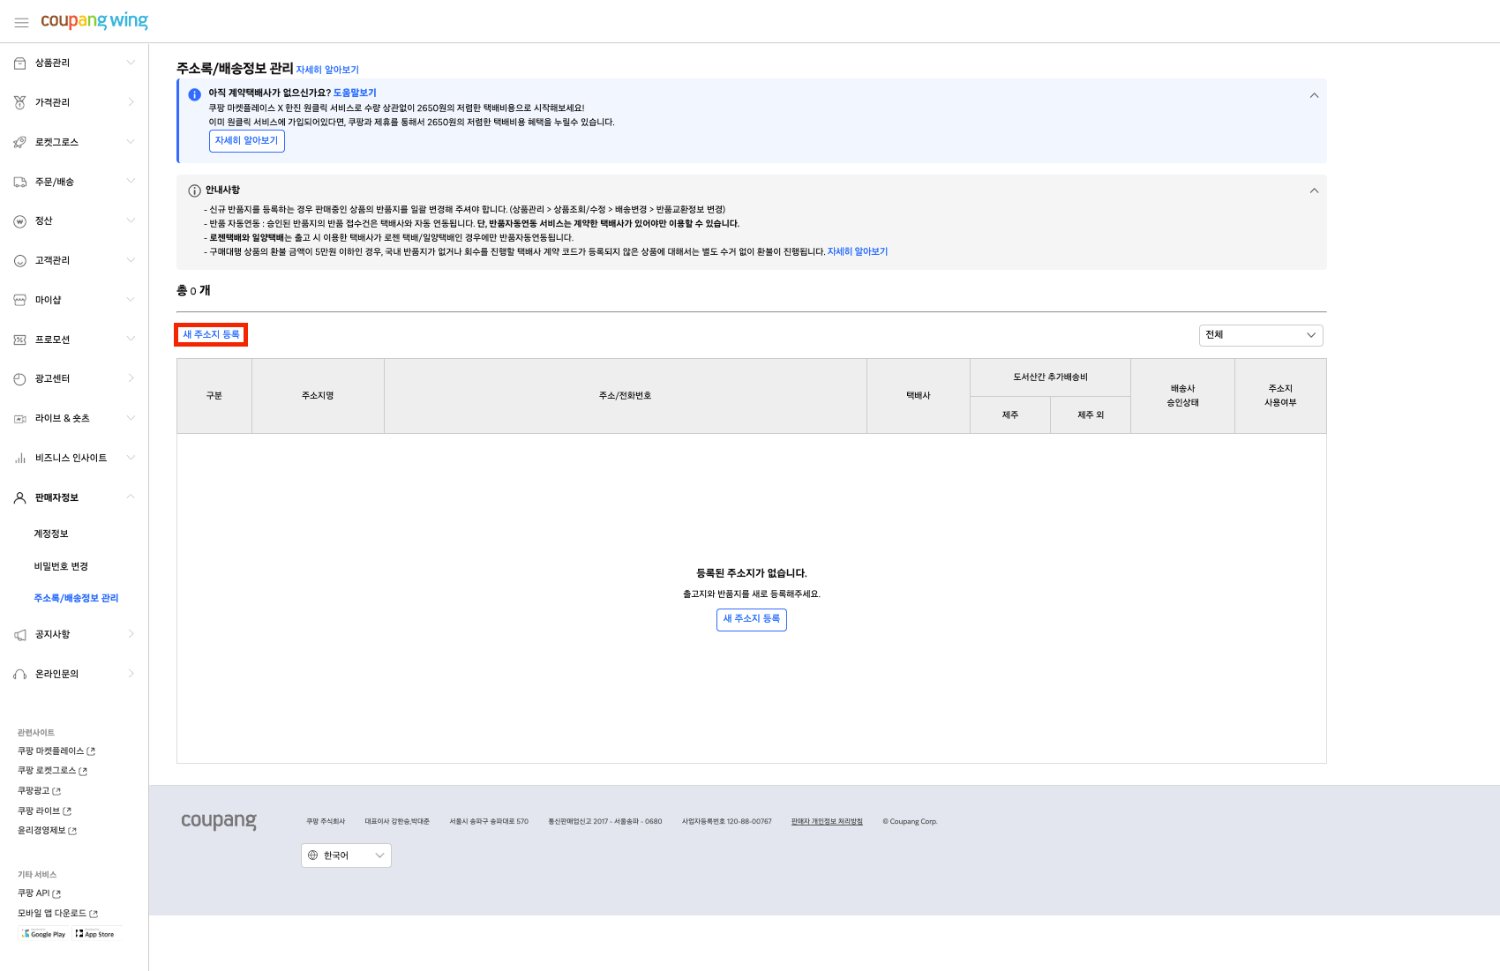This screenshot has width=1500, height=971.
Task: Click the 판매자정보 person icon
Action: [19, 498]
